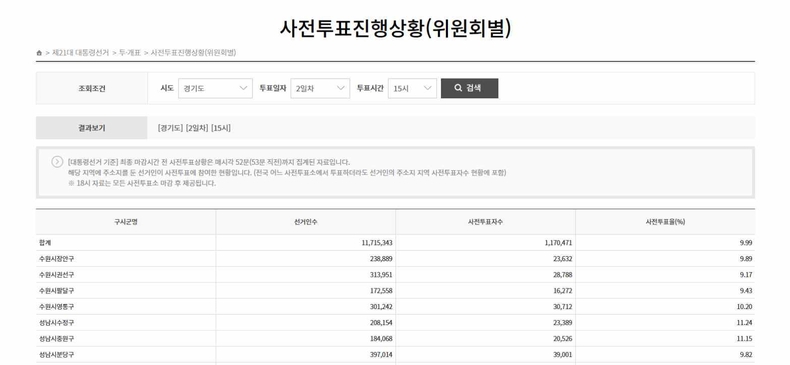Image resolution: width=790 pixels, height=365 pixels.
Task: Click voter count 184,068 for 성남시중원구
Action: click(x=381, y=339)
